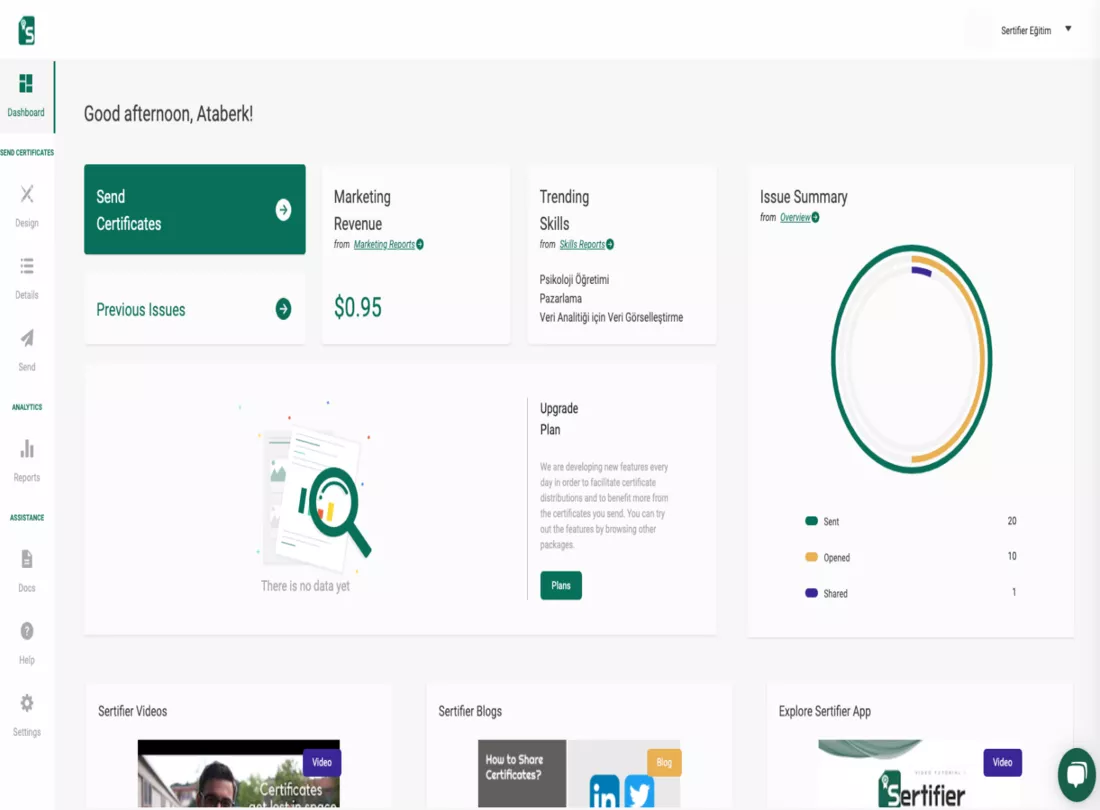
Task: Open the chat support bubble
Action: tap(1077, 774)
